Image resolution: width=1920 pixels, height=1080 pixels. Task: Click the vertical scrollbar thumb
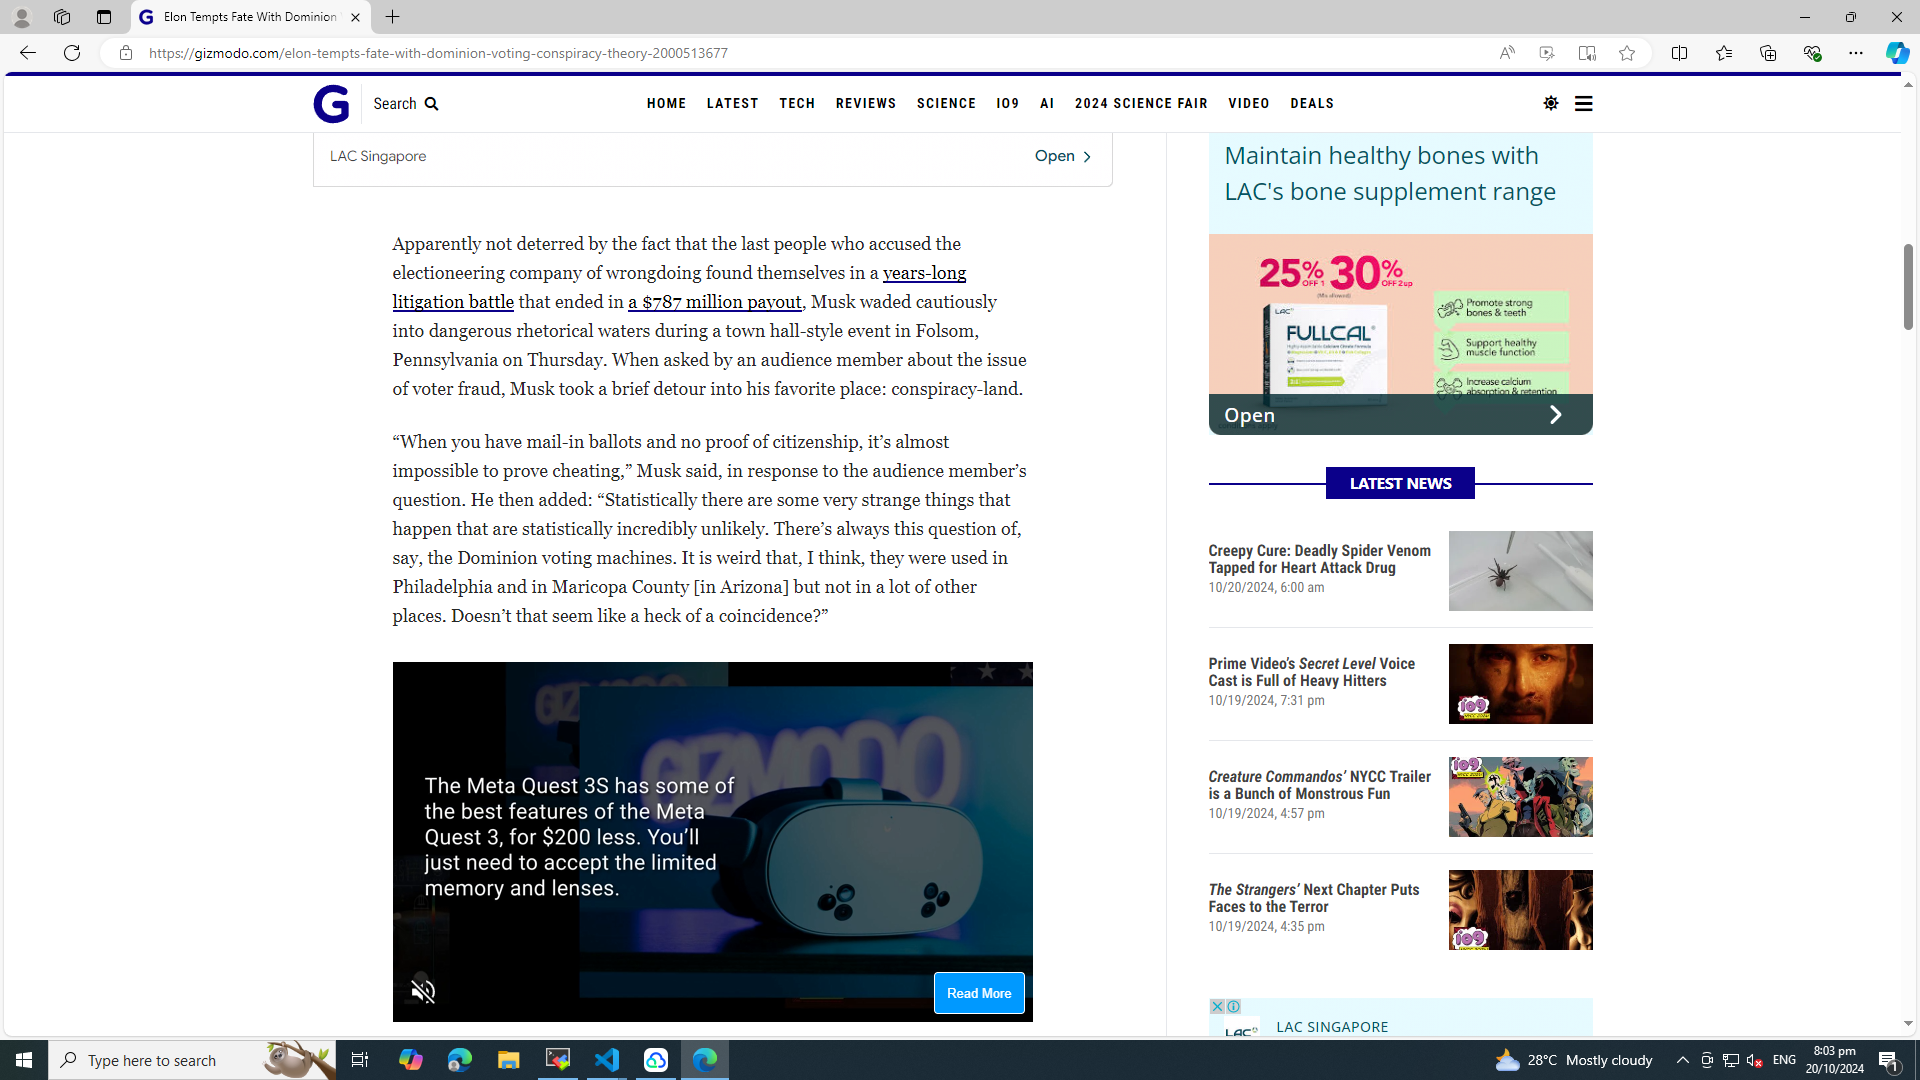point(1908,286)
